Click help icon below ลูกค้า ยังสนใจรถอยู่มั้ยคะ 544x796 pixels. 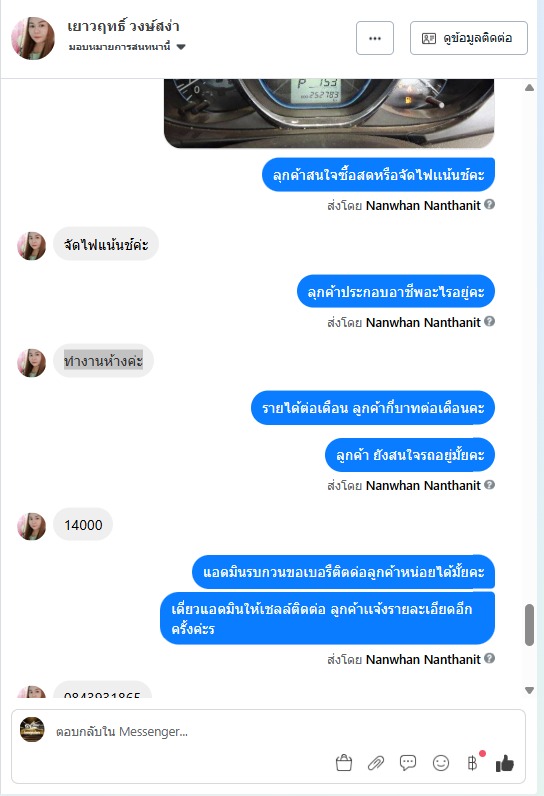click(x=489, y=485)
